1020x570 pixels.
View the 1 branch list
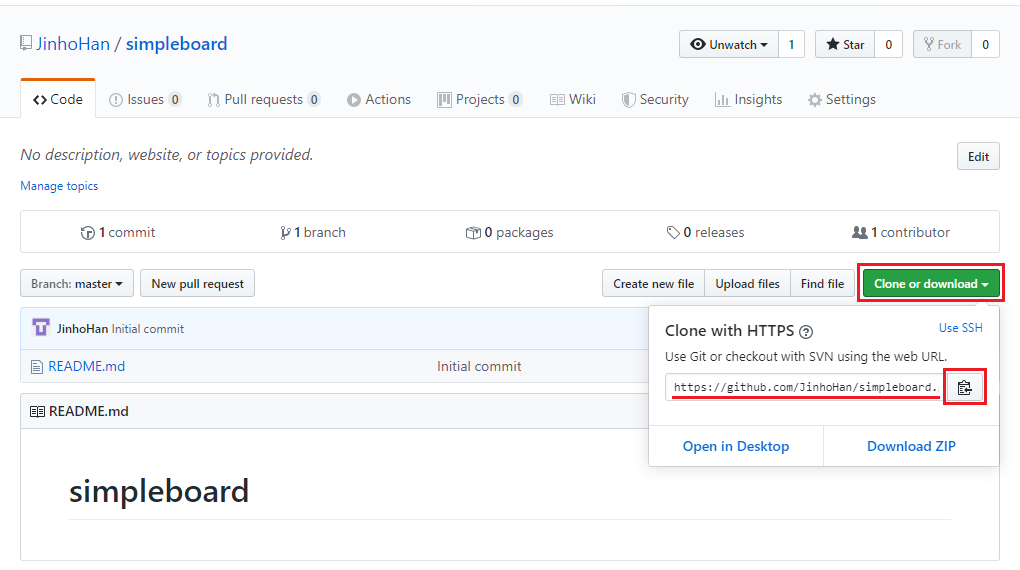[313, 232]
